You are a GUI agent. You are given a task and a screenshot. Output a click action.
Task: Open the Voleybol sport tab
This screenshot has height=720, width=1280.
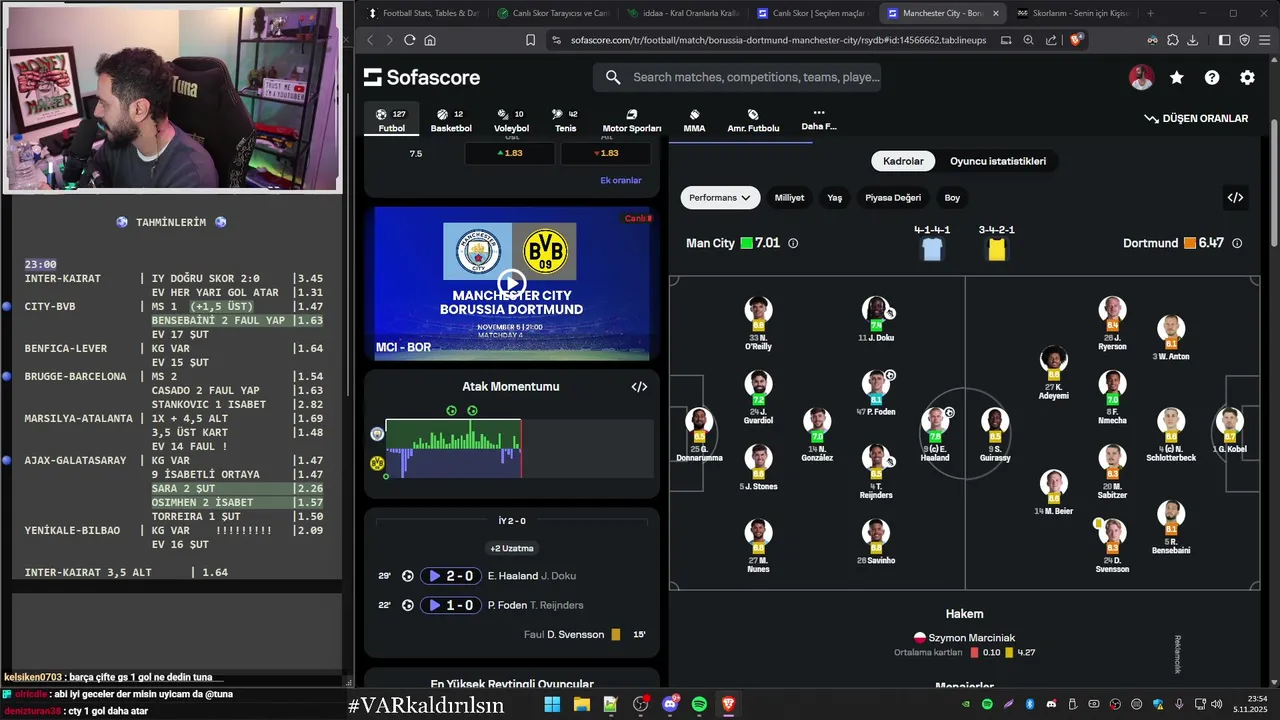pos(511,120)
